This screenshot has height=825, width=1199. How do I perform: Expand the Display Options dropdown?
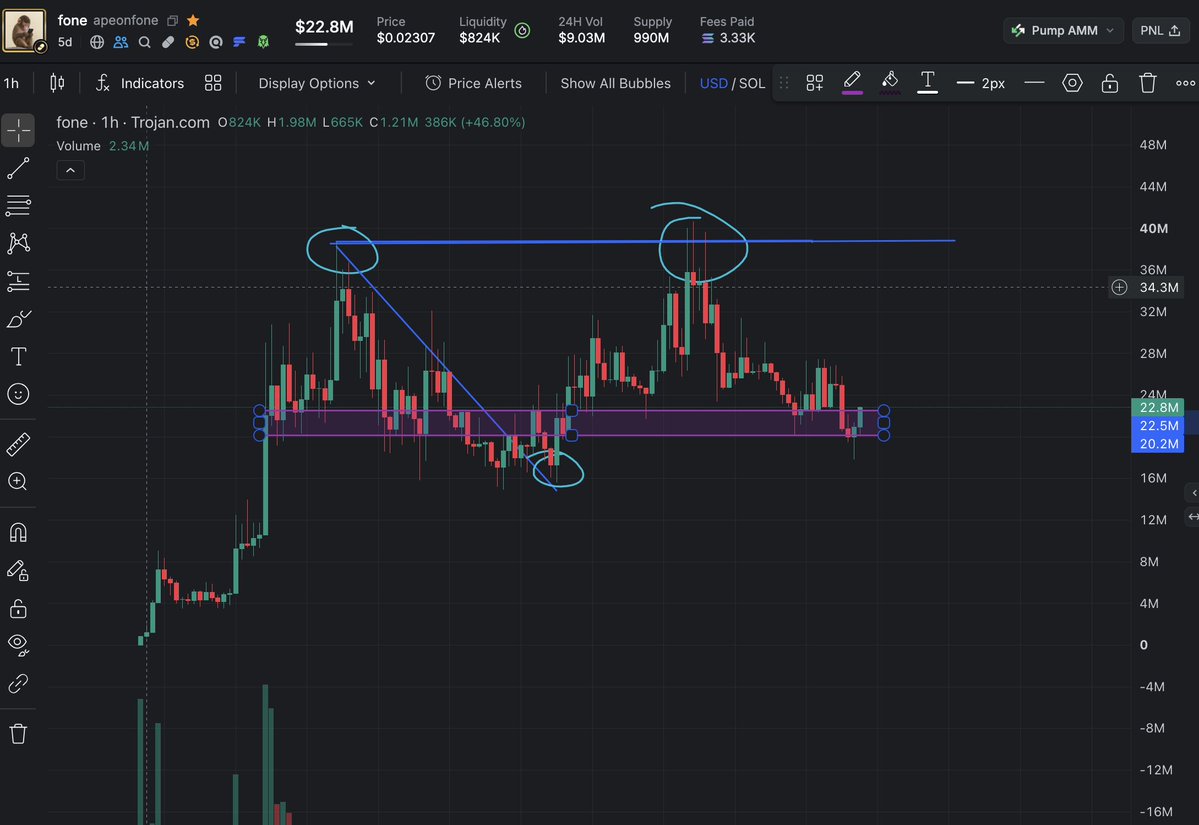pos(317,83)
